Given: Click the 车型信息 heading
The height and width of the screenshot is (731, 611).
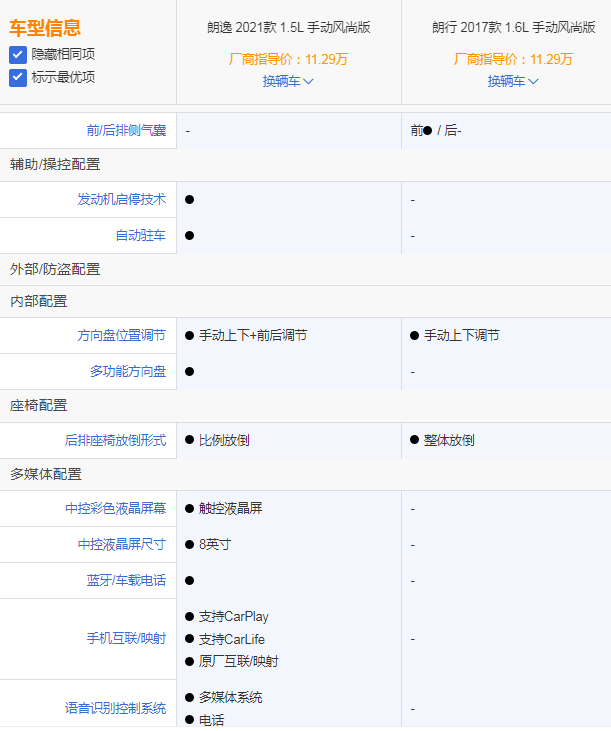Looking at the screenshot, I should pyautogui.click(x=45, y=28).
